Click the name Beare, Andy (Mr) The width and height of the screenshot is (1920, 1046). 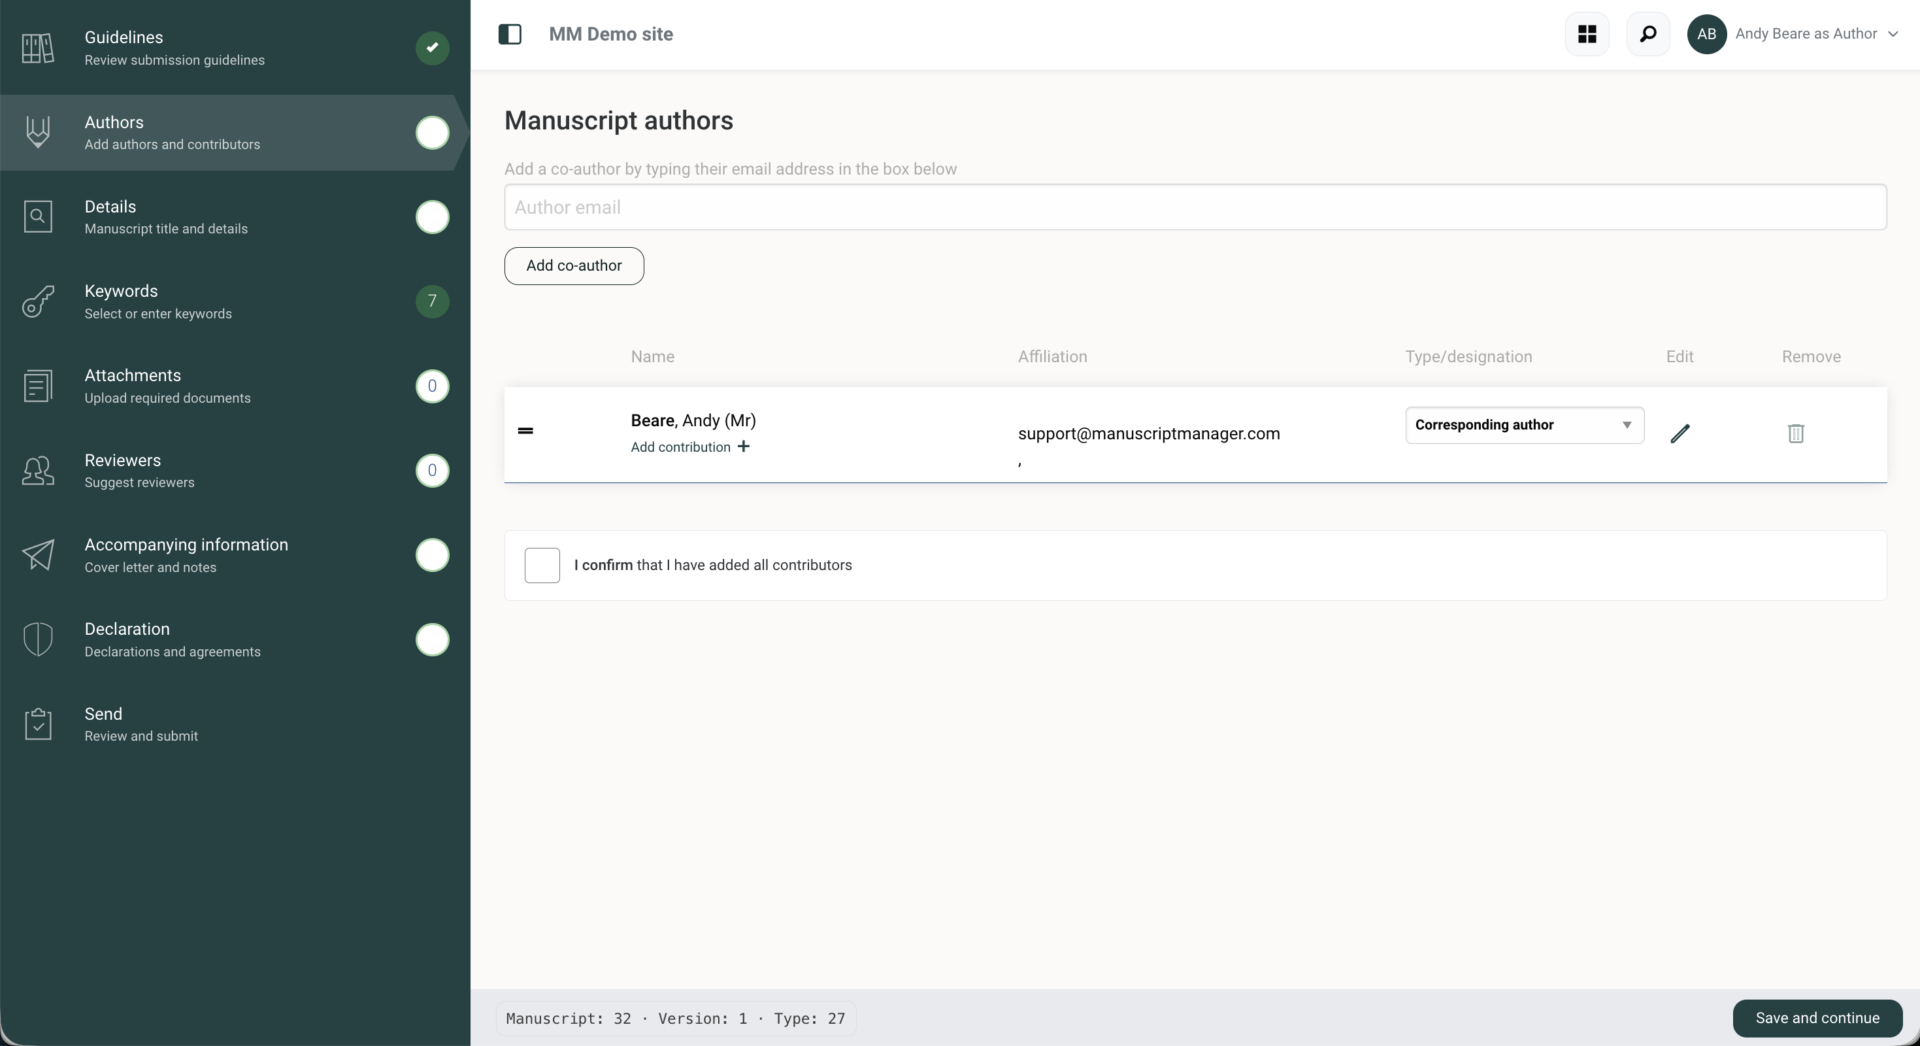[x=693, y=420]
